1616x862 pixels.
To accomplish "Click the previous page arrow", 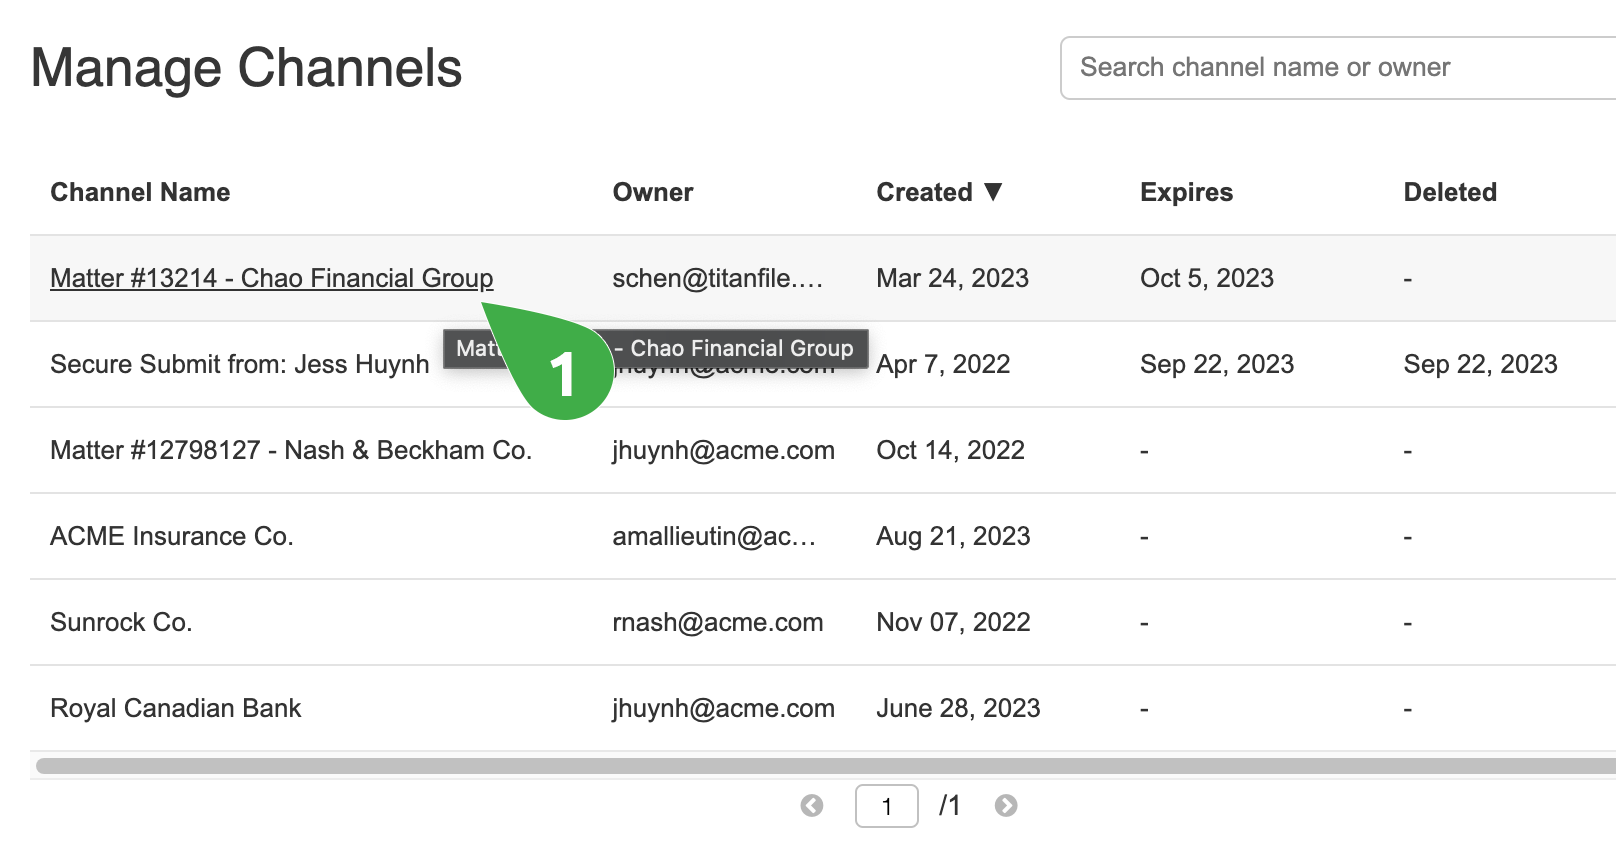I will [x=812, y=805].
